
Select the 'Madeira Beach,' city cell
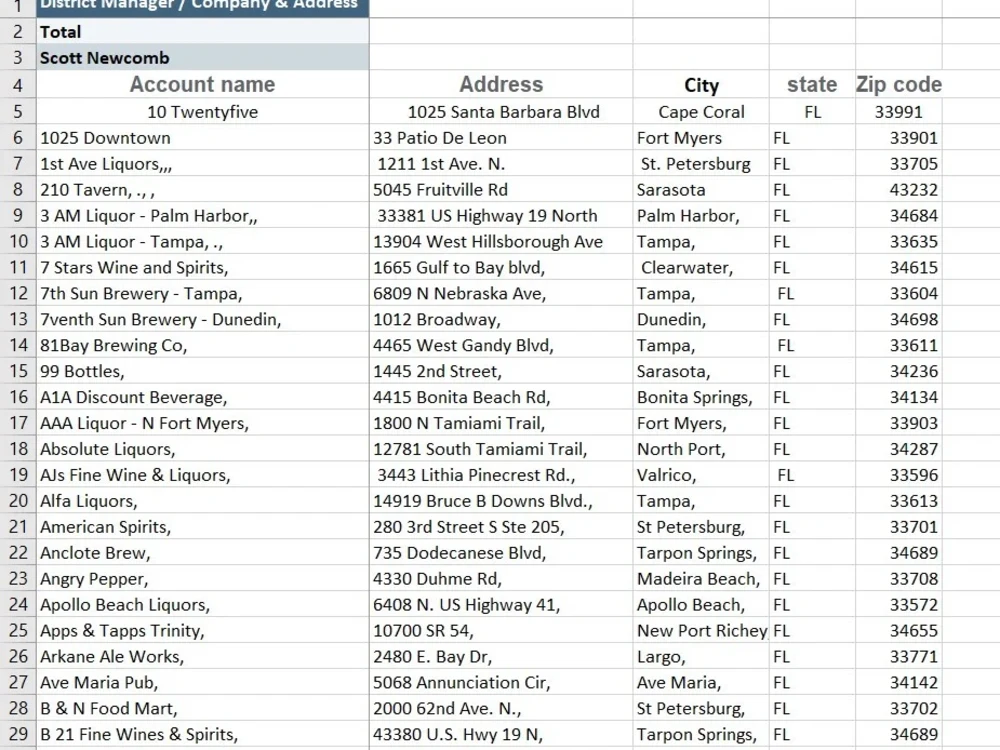click(701, 578)
